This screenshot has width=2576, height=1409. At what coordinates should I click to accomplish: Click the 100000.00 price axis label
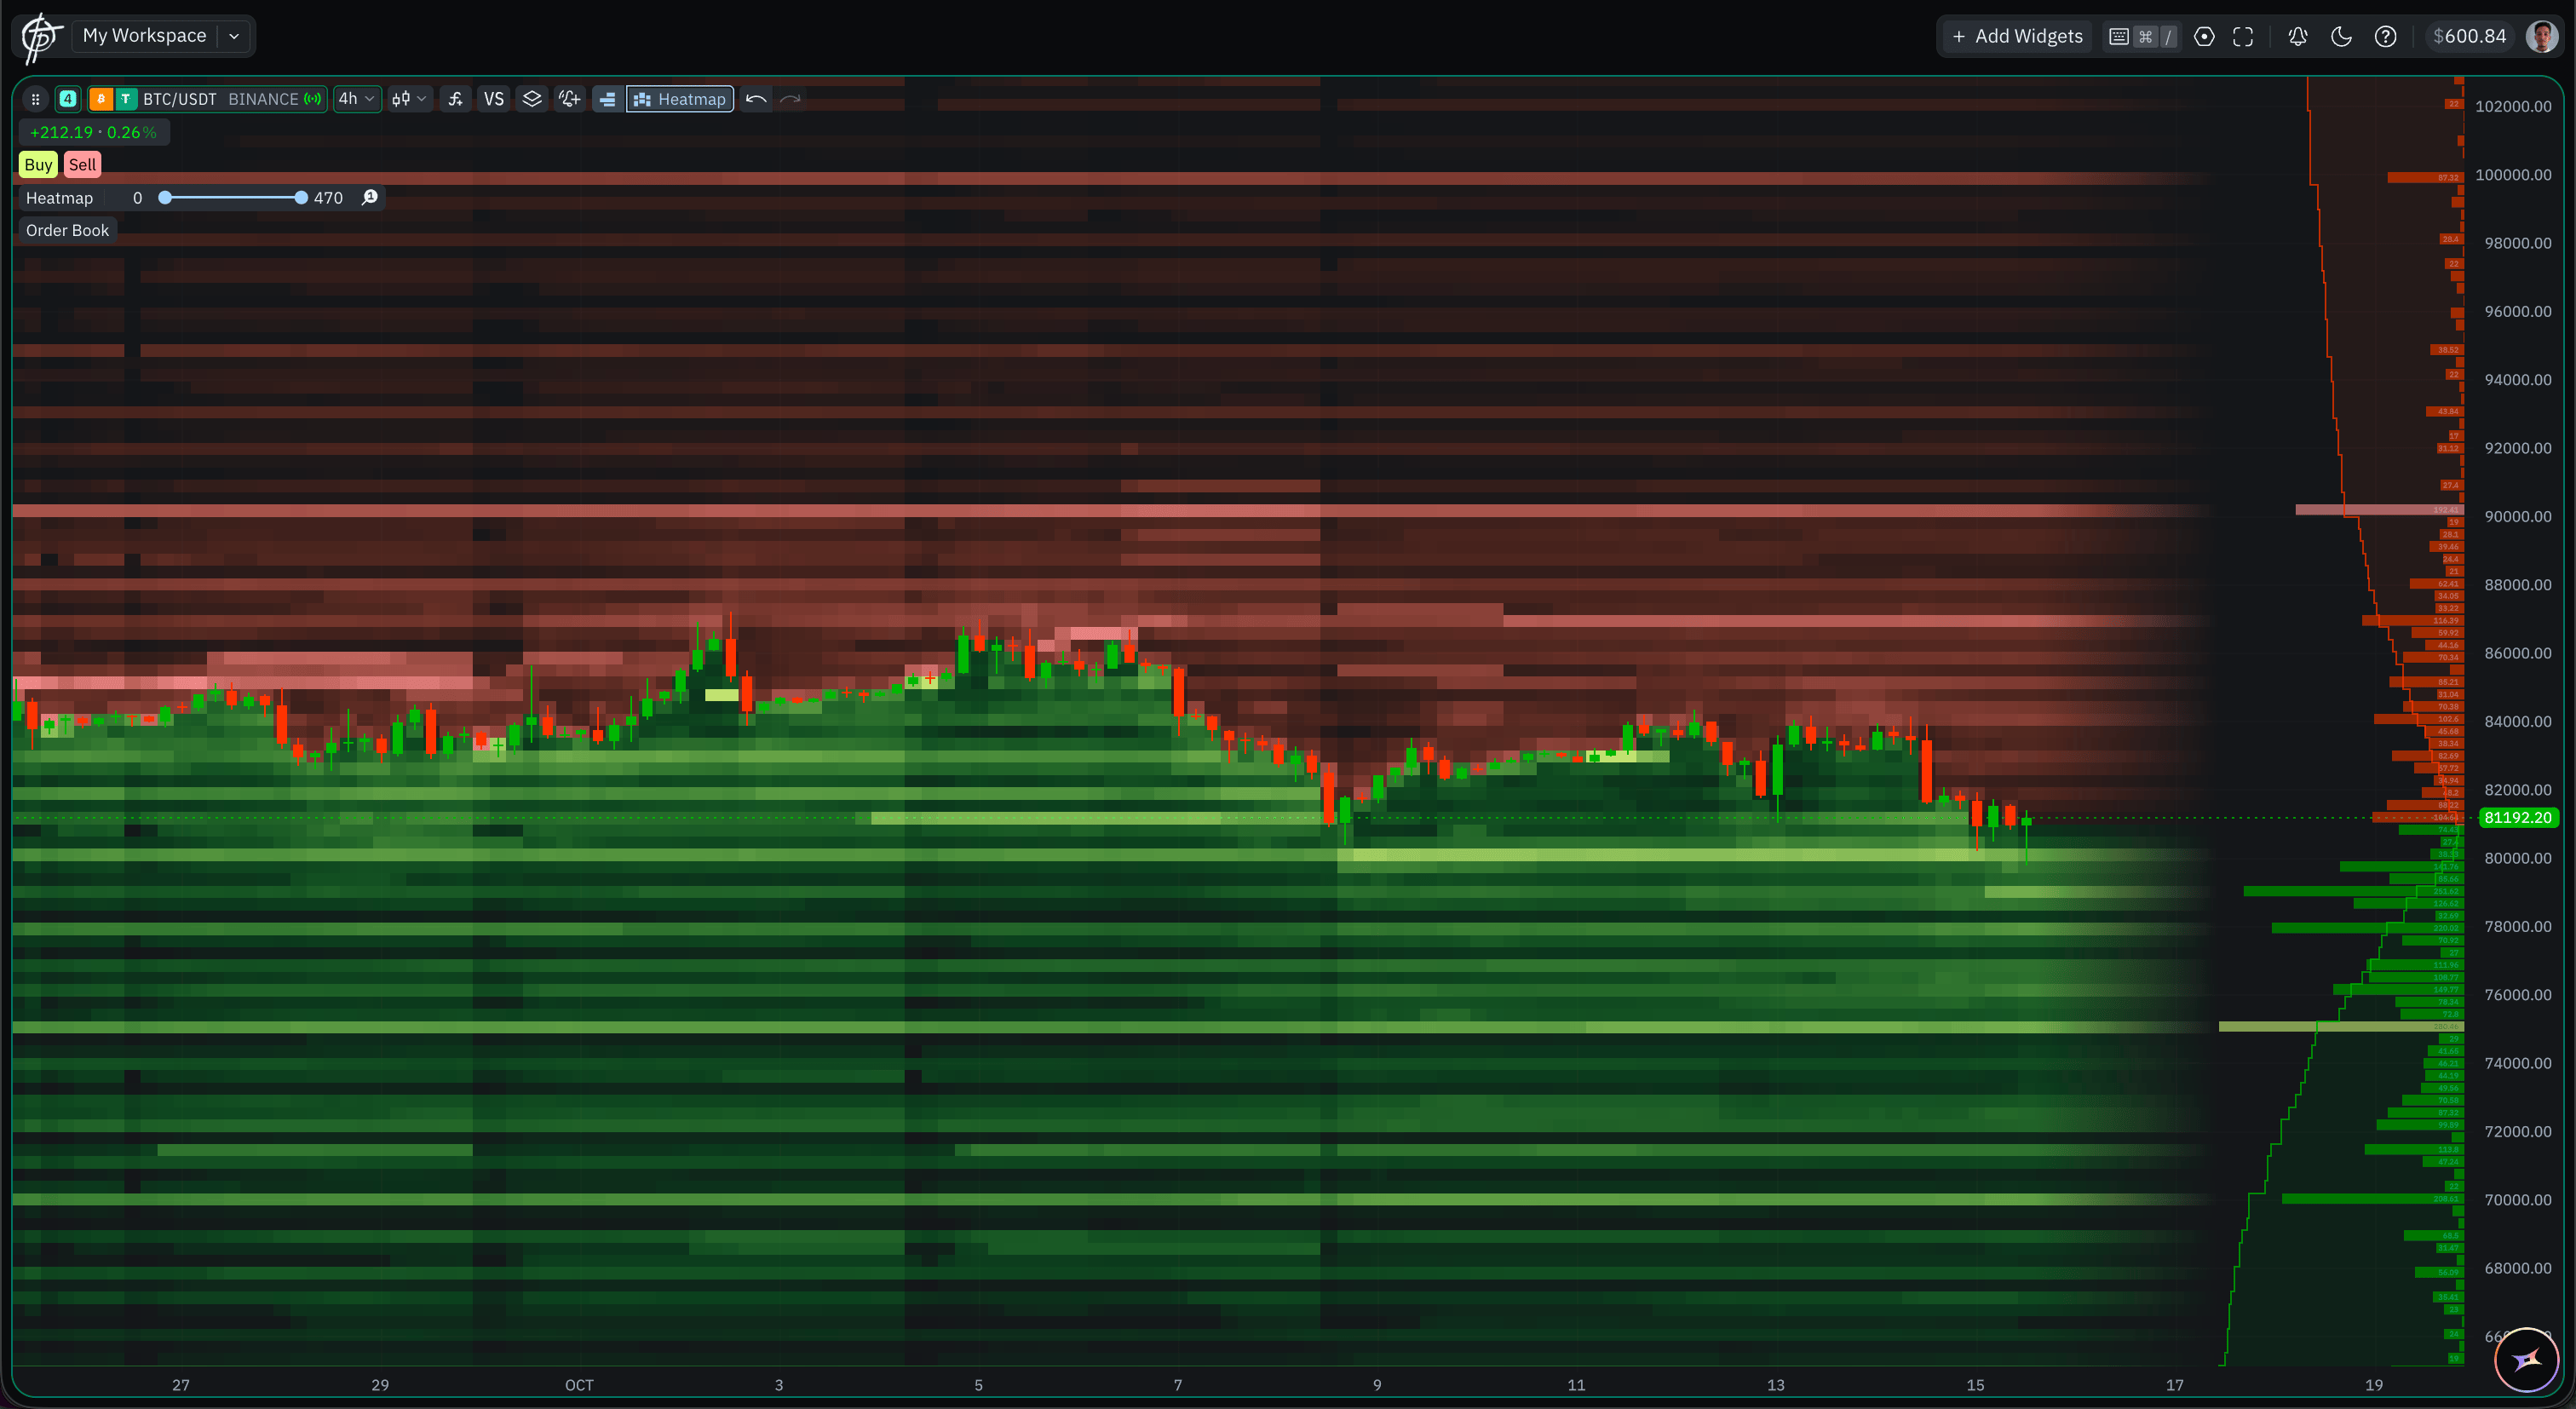pos(2513,175)
